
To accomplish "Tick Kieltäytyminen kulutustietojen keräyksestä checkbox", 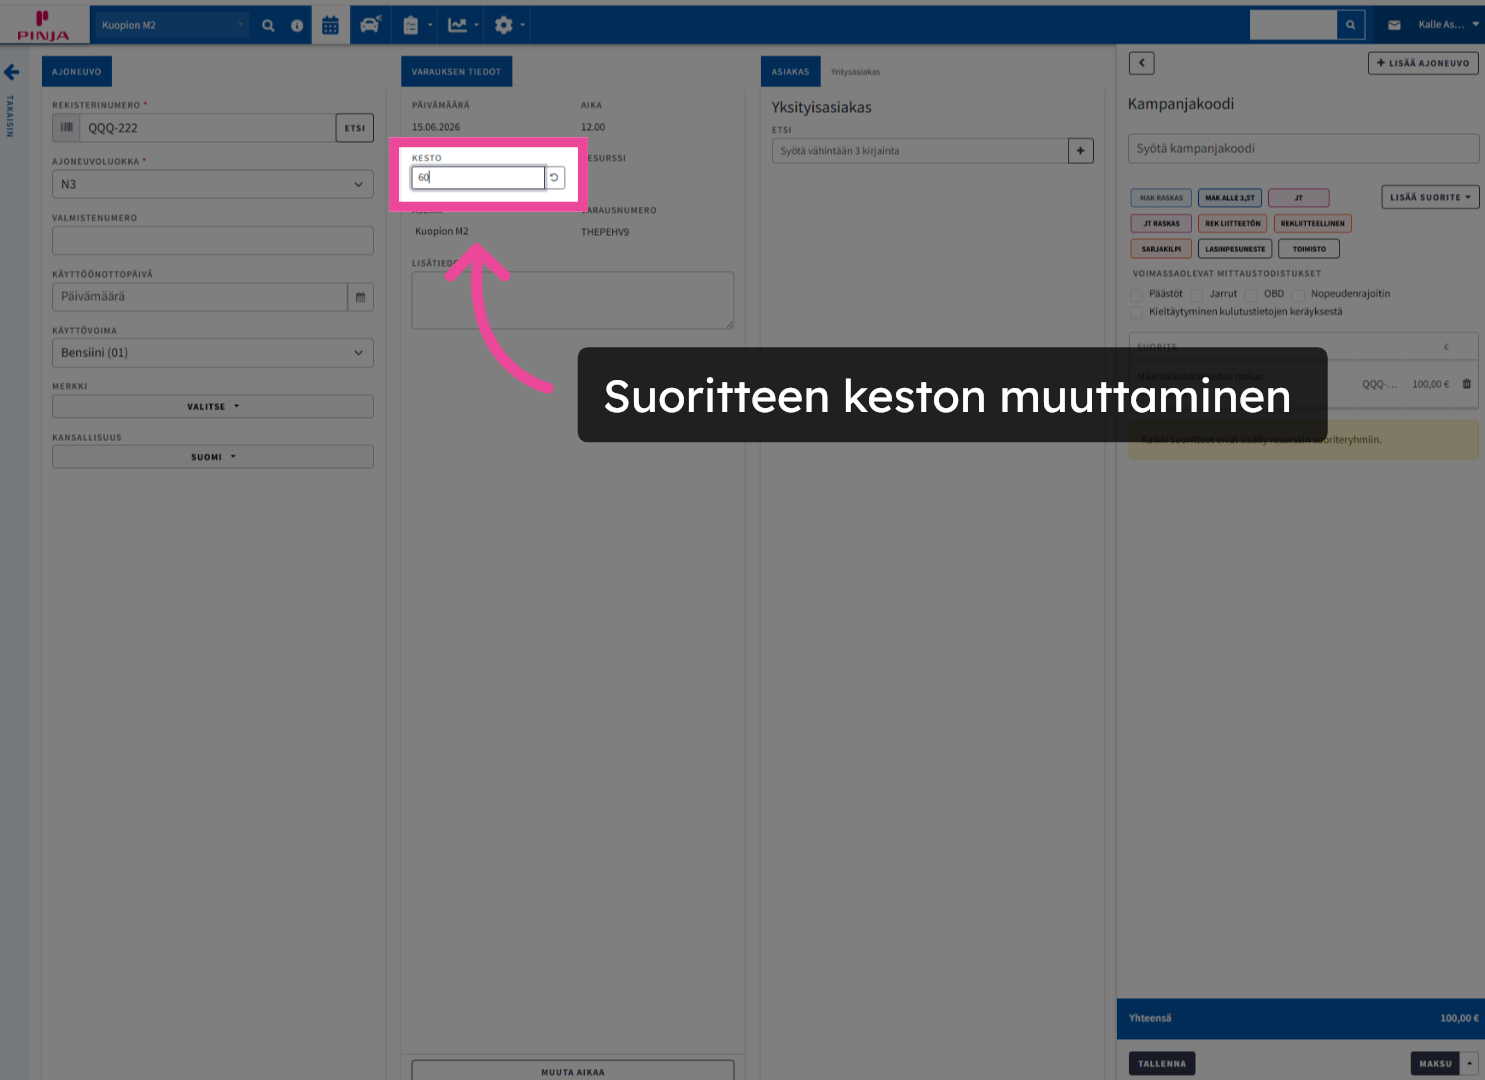I will point(1137,313).
